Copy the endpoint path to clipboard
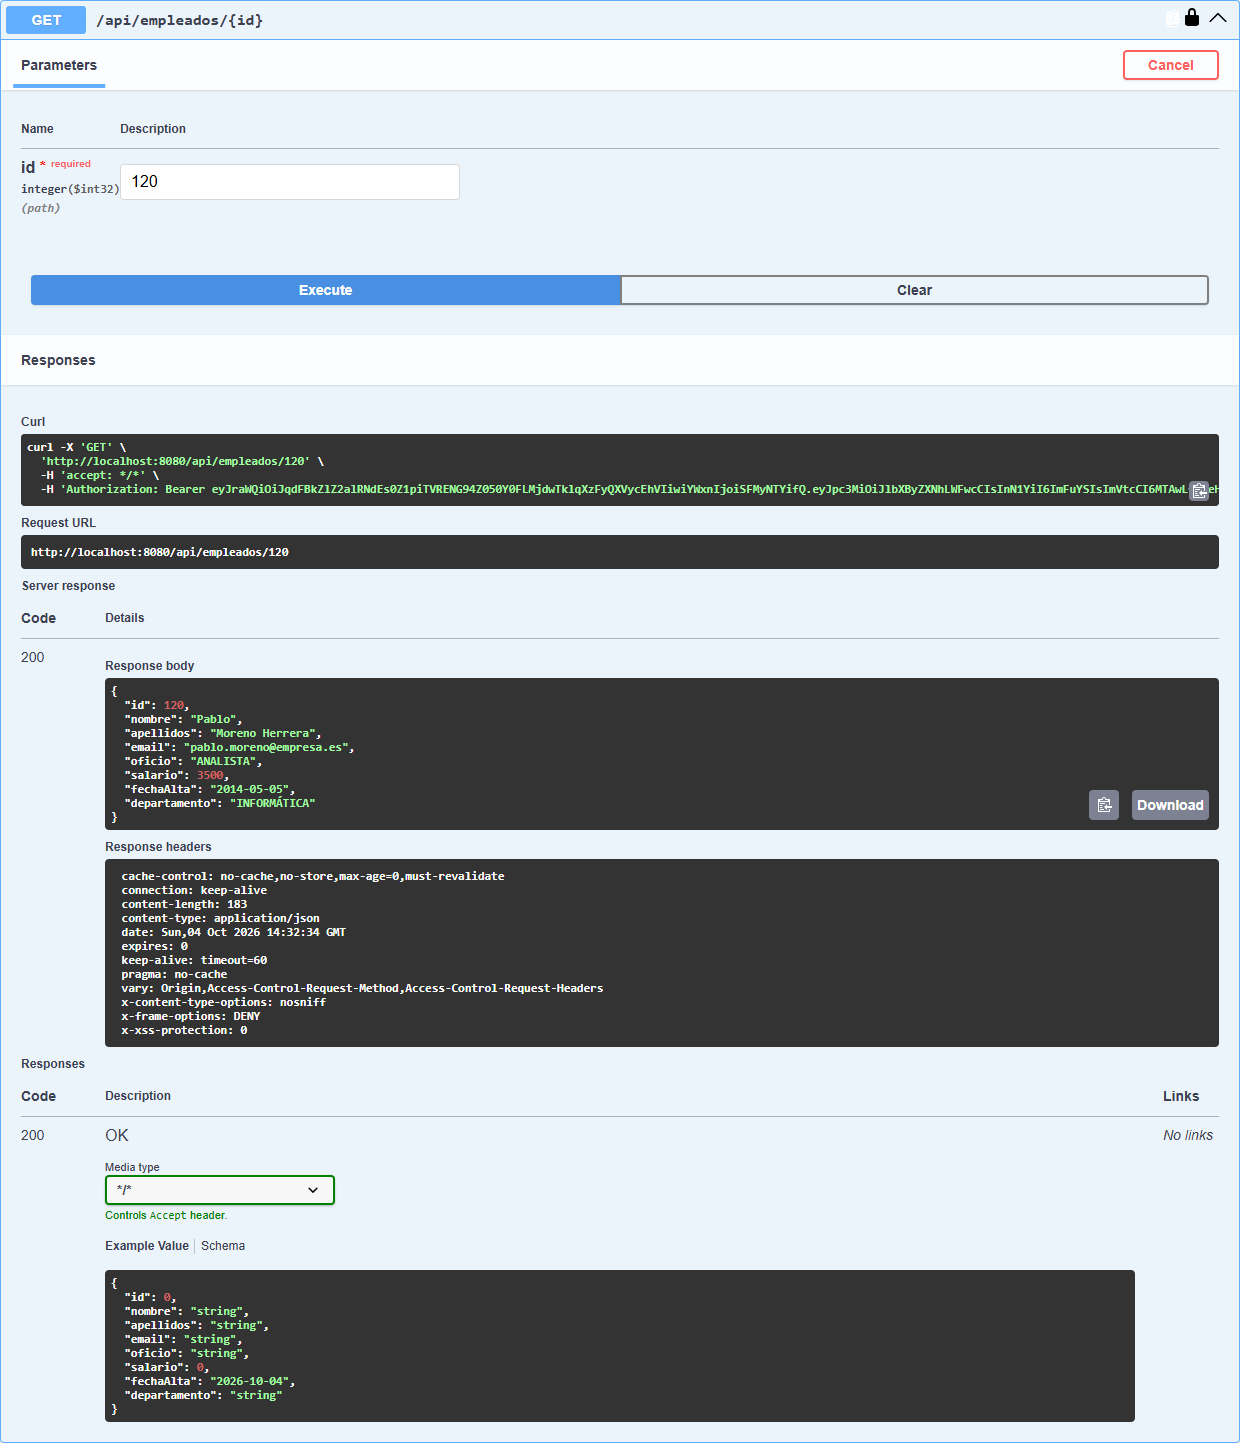Screen dimensions: 1240x1443 (1172, 18)
